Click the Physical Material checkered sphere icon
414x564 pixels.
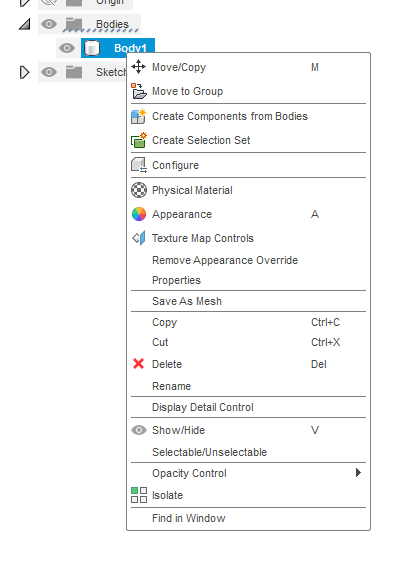(x=138, y=190)
